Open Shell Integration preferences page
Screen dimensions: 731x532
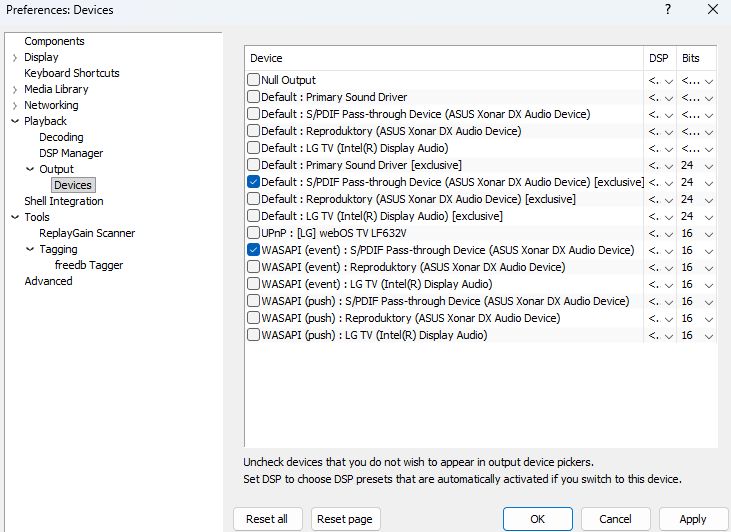[64, 201]
